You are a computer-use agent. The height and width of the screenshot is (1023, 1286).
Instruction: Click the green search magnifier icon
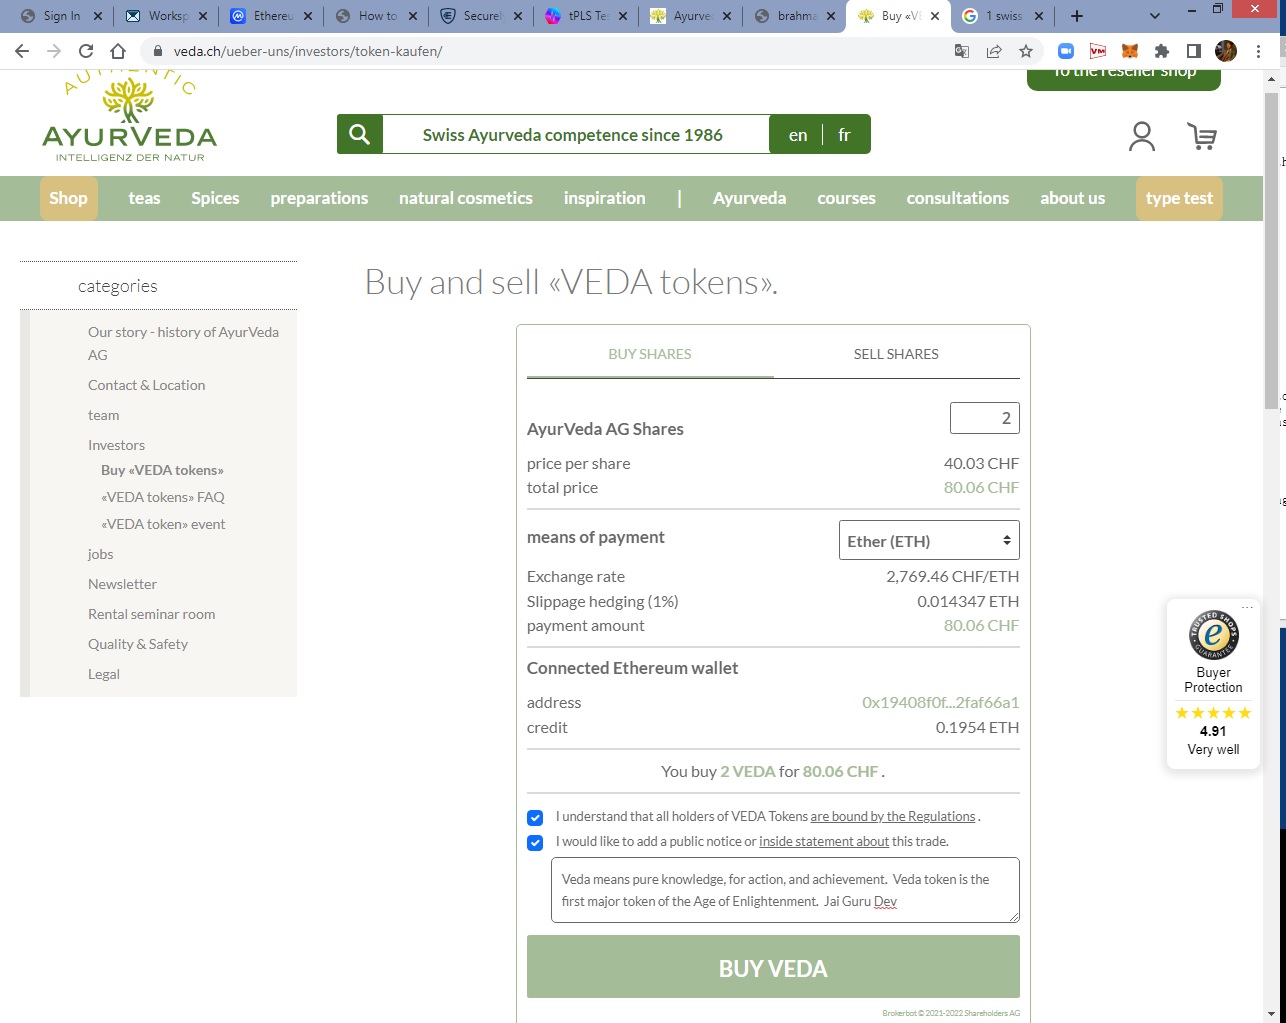[360, 134]
